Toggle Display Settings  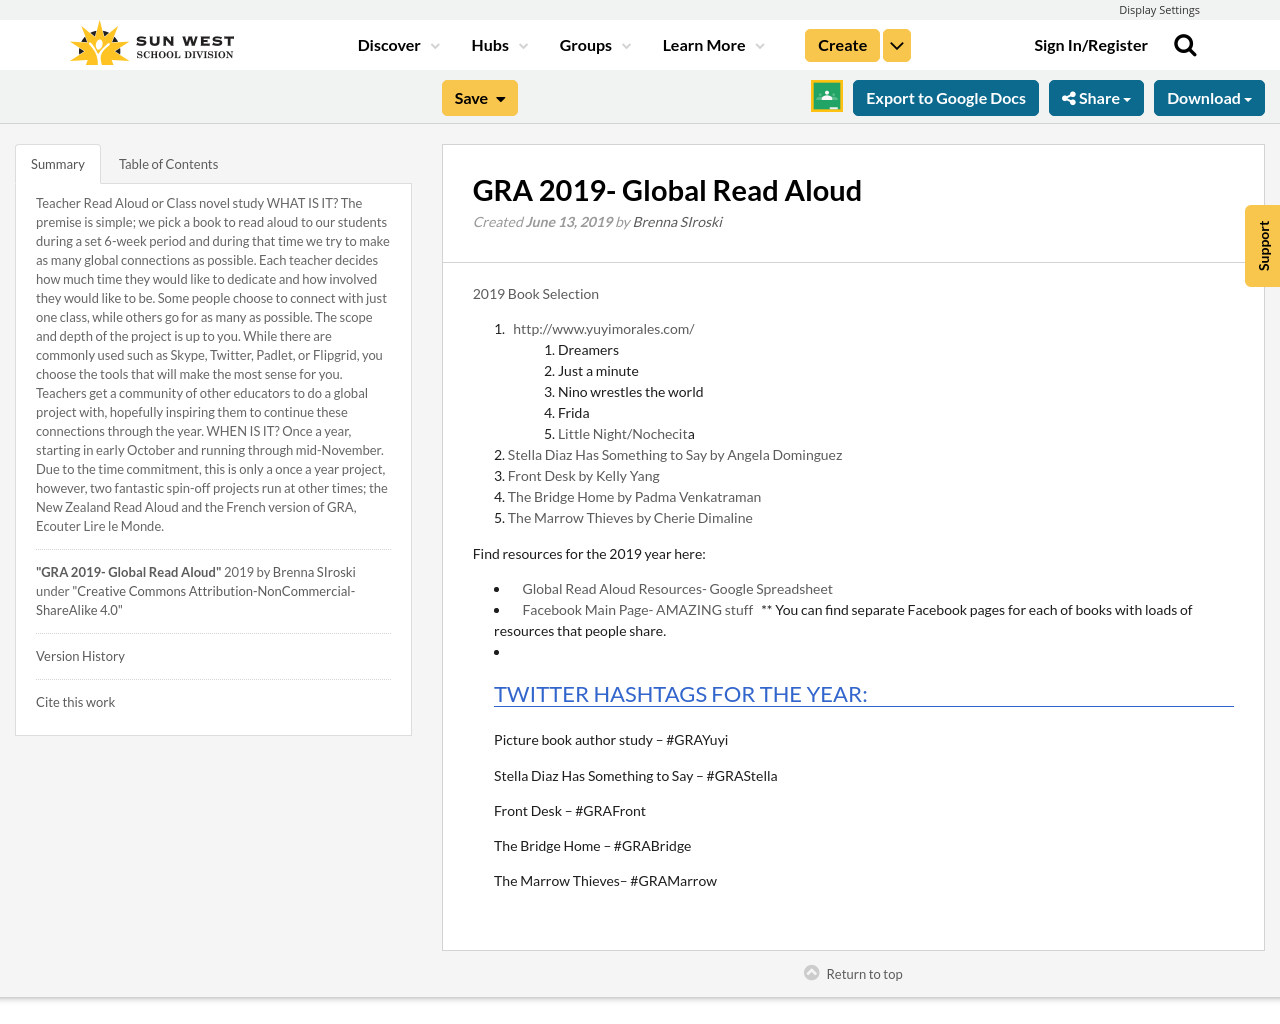tap(1159, 8)
